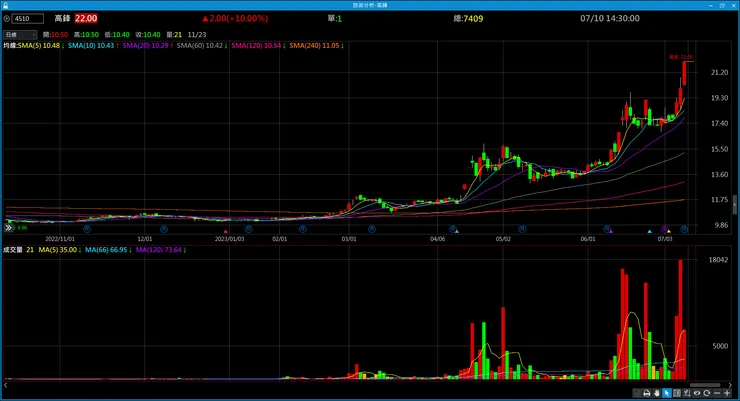Screen dimensions: 740x401
Task: Click the stock name 高鋒
Action: 62,18
